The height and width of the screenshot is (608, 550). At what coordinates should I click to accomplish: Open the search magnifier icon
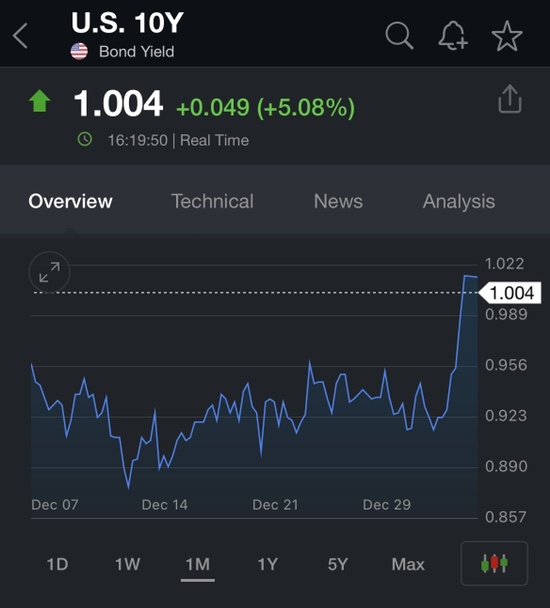pyautogui.click(x=399, y=36)
